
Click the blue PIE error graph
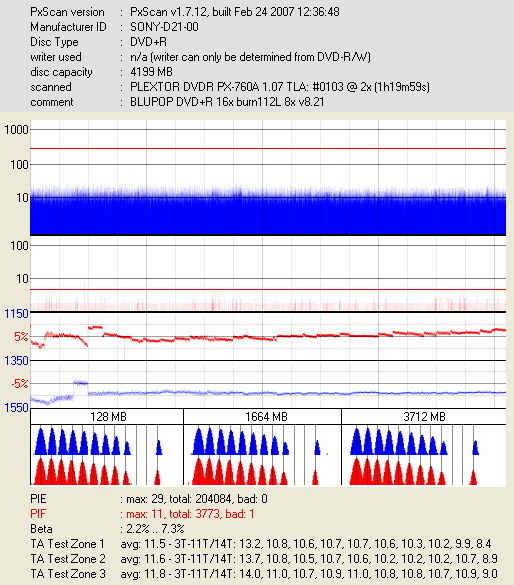pyautogui.click(x=268, y=178)
